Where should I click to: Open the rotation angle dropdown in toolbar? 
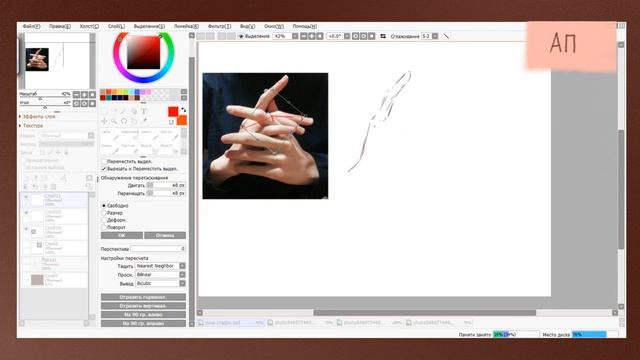[347, 36]
